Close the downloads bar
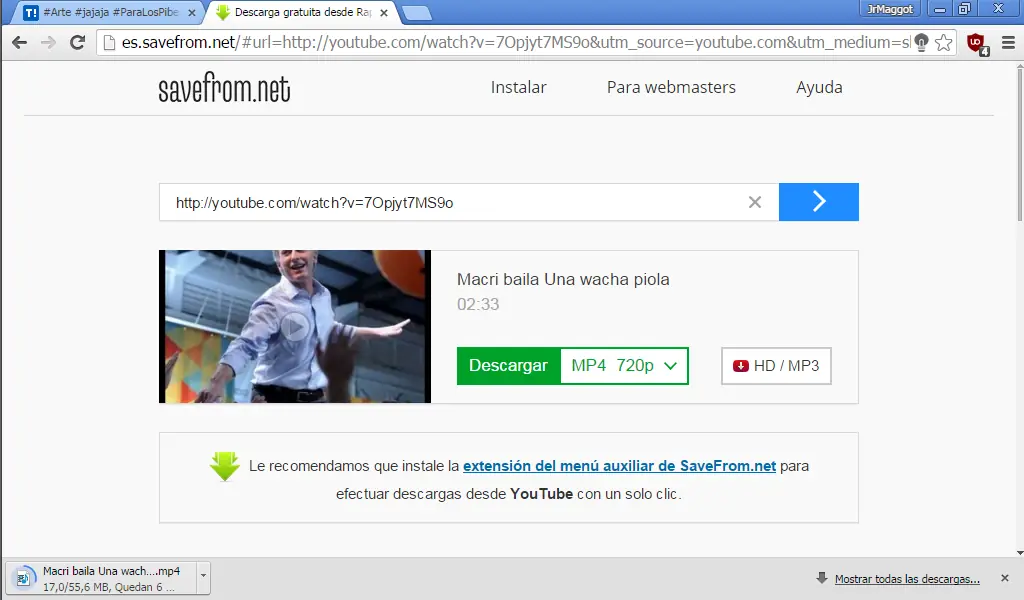Viewport: 1024px width, 600px height. (x=1004, y=578)
